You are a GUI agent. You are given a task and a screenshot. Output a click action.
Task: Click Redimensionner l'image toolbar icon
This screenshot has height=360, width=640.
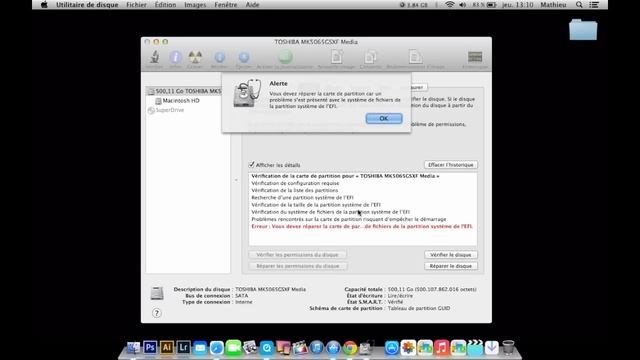point(416,57)
